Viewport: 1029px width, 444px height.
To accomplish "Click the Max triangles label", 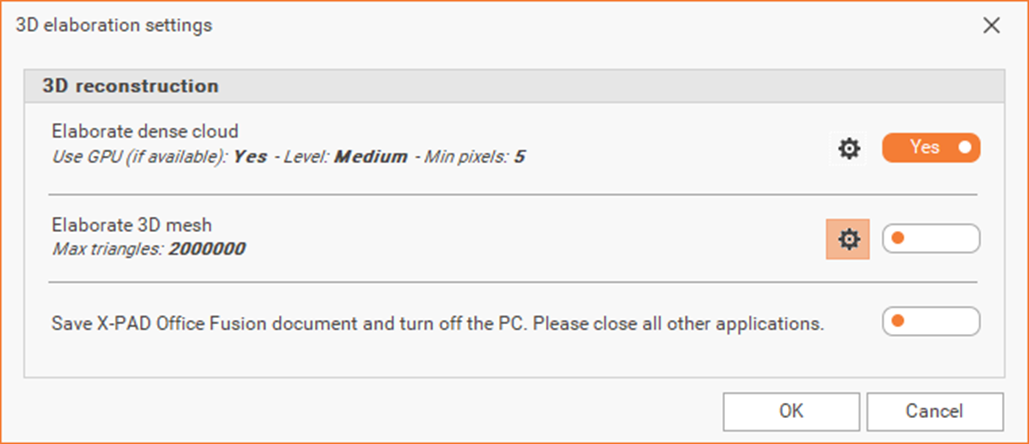I will 107,248.
